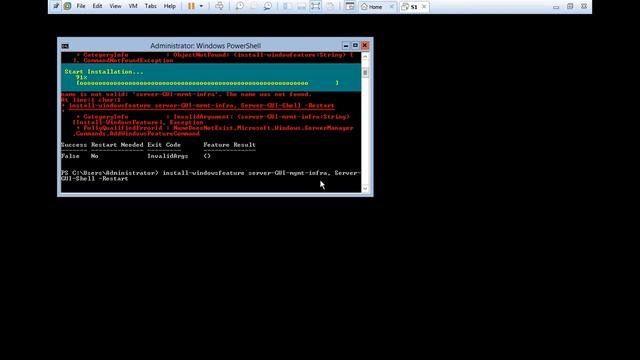Switch to the Home tab
The image size is (640, 360).
pos(372,7)
